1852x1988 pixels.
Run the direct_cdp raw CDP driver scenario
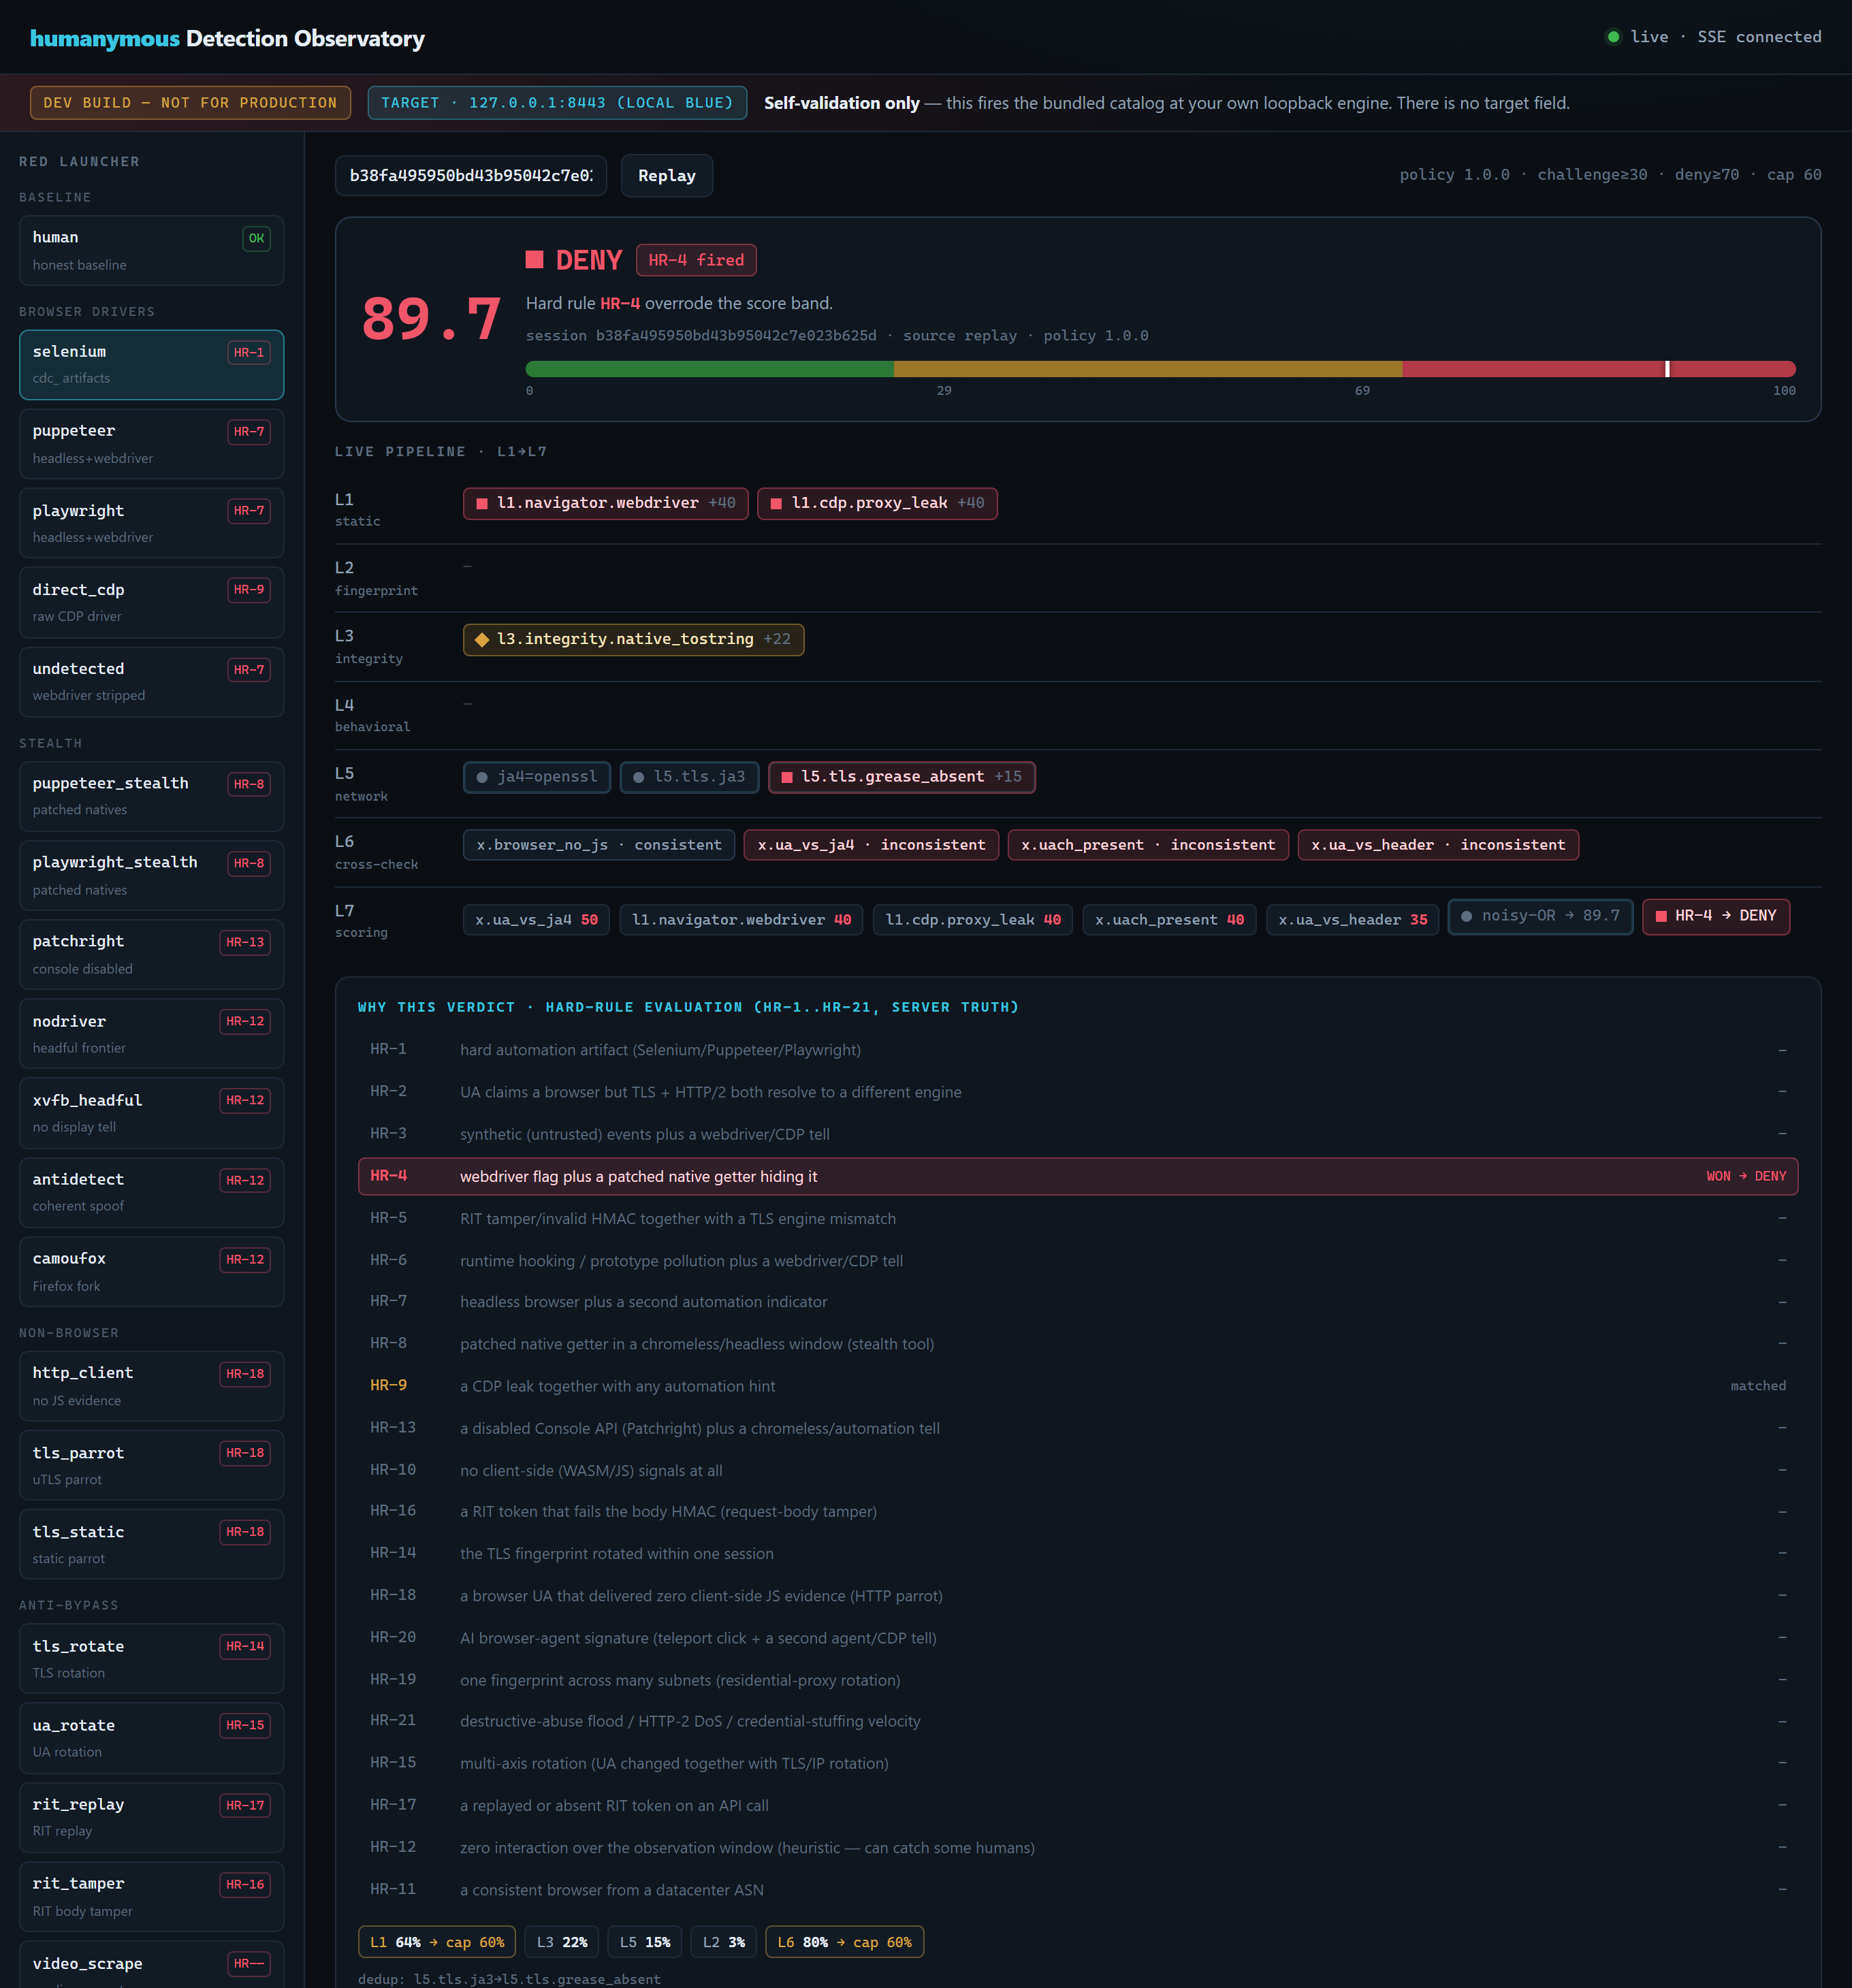pos(151,602)
